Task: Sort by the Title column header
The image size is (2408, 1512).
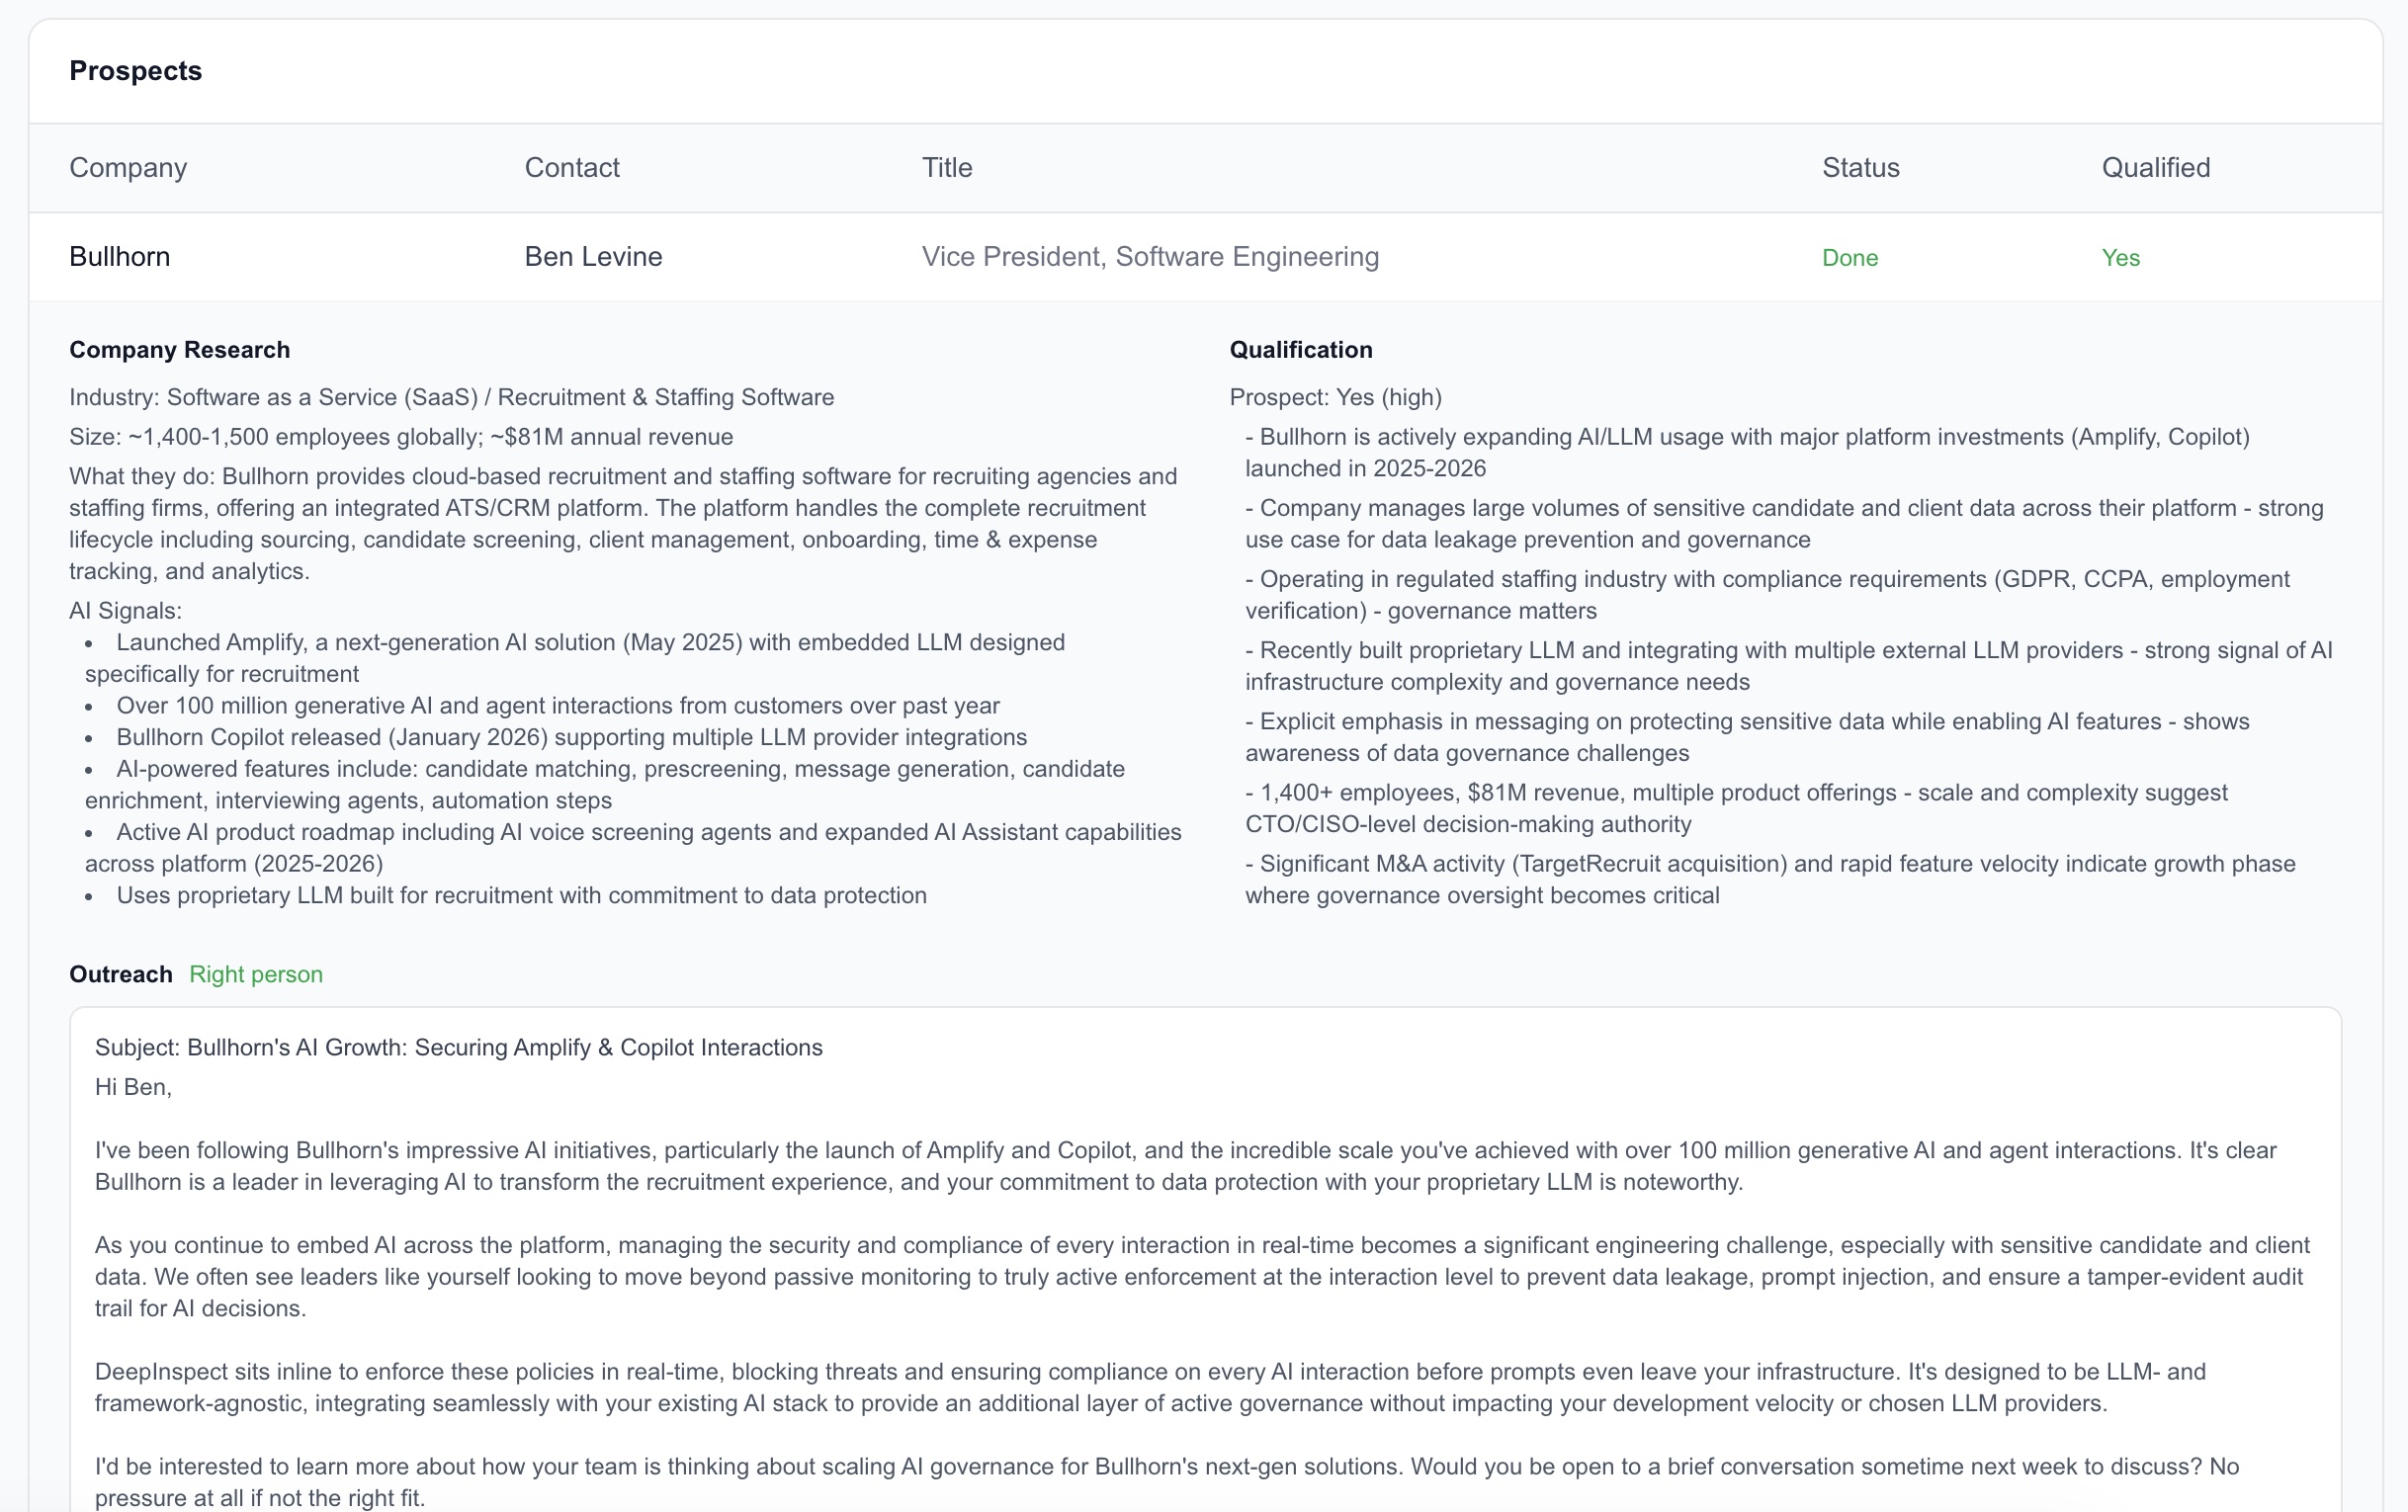Action: tap(945, 167)
